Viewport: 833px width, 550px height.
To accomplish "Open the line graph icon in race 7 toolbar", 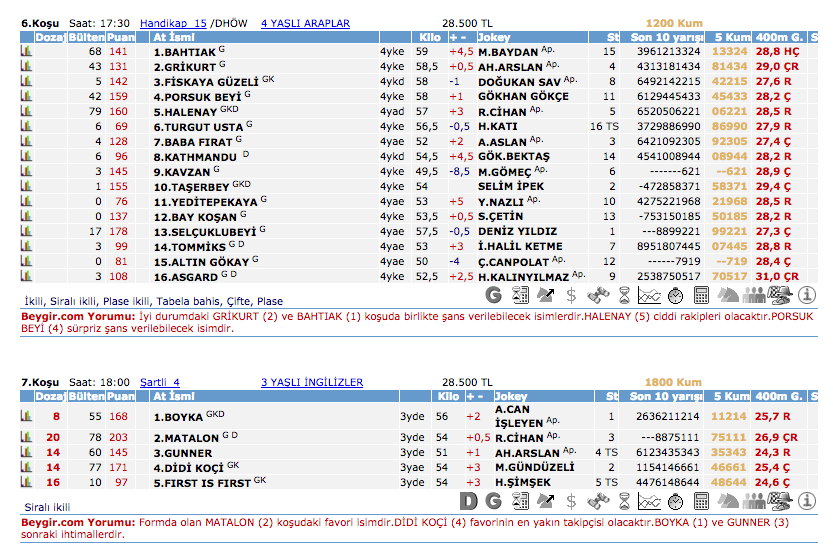I will click(x=650, y=500).
